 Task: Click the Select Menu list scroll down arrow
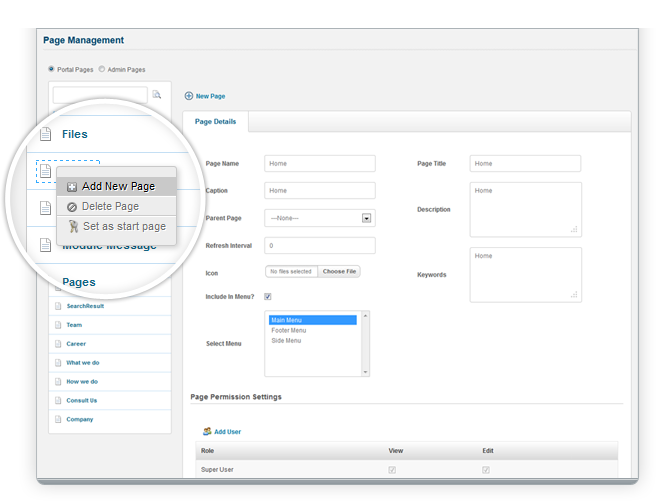pyautogui.click(x=365, y=372)
